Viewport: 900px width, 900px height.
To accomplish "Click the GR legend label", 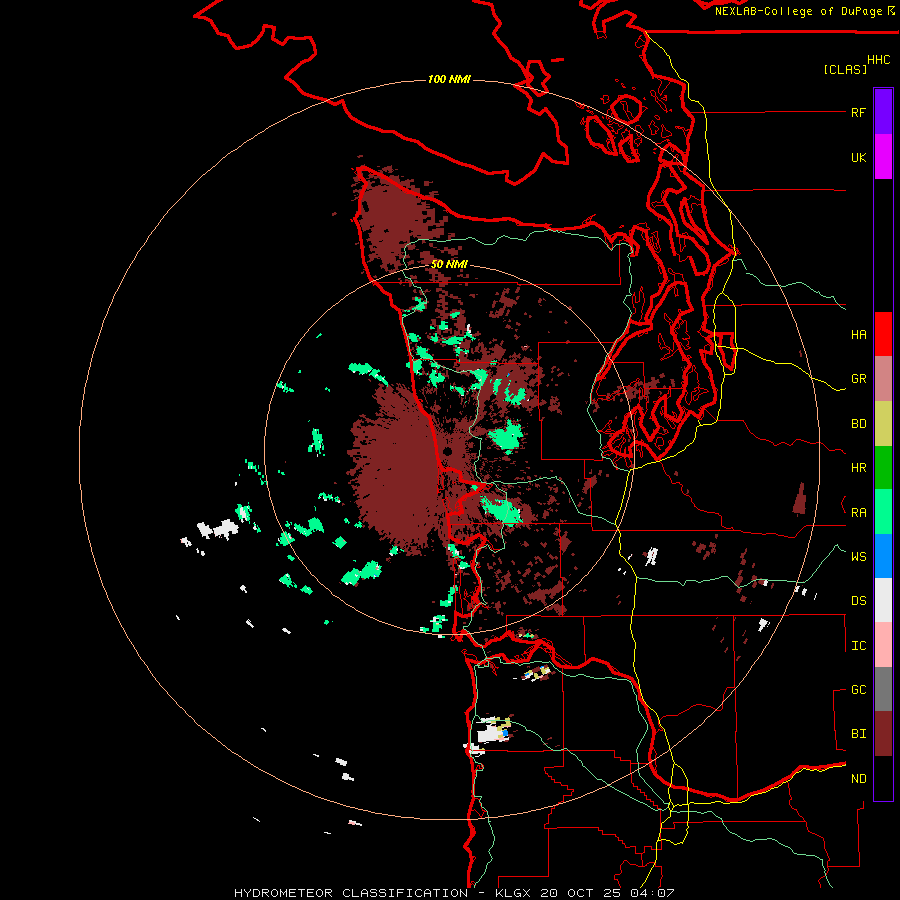I will tap(858, 379).
